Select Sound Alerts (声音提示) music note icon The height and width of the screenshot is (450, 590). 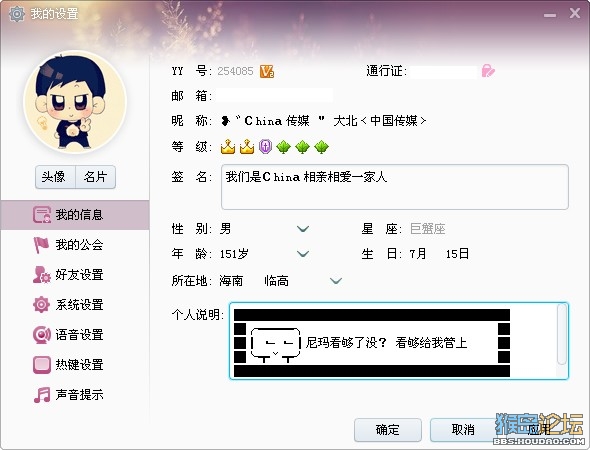[x=41, y=395]
